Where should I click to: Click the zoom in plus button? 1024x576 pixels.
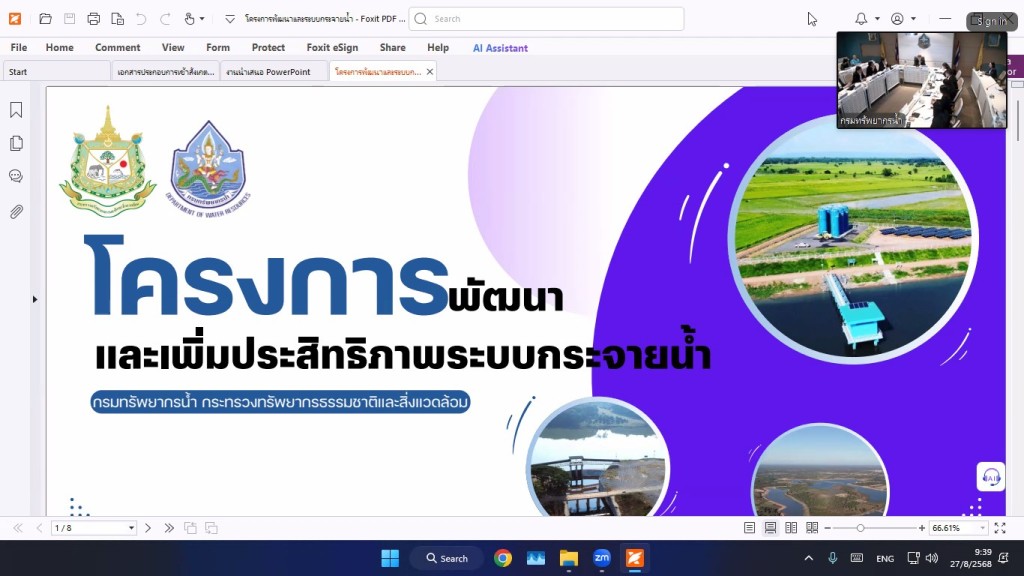coord(921,528)
